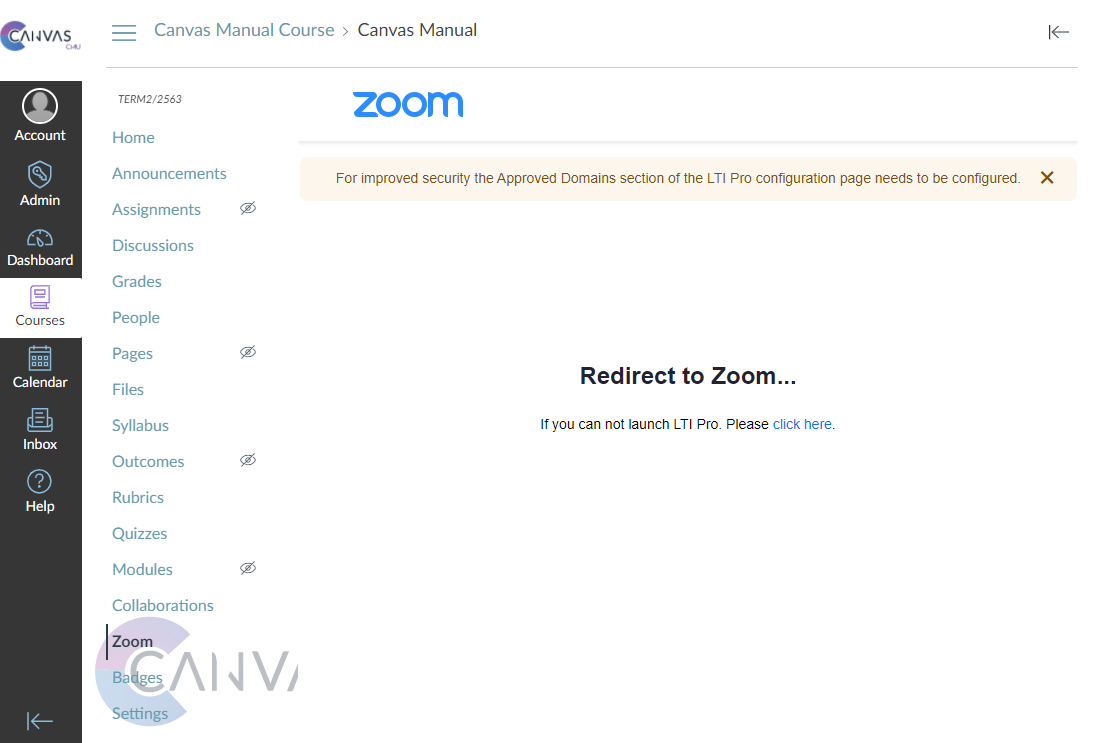Open the Inbox icon
Screen dimensions: 1095x743
coord(40,420)
